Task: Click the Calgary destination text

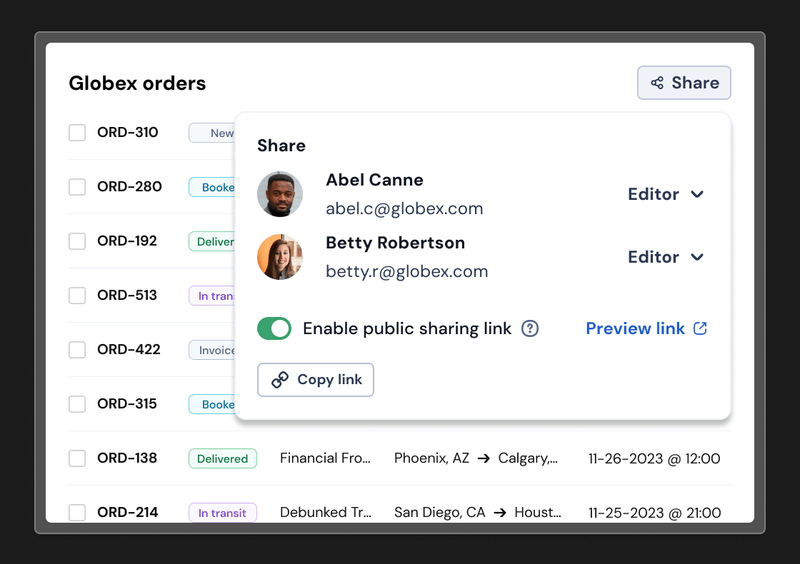Action: click(x=528, y=458)
